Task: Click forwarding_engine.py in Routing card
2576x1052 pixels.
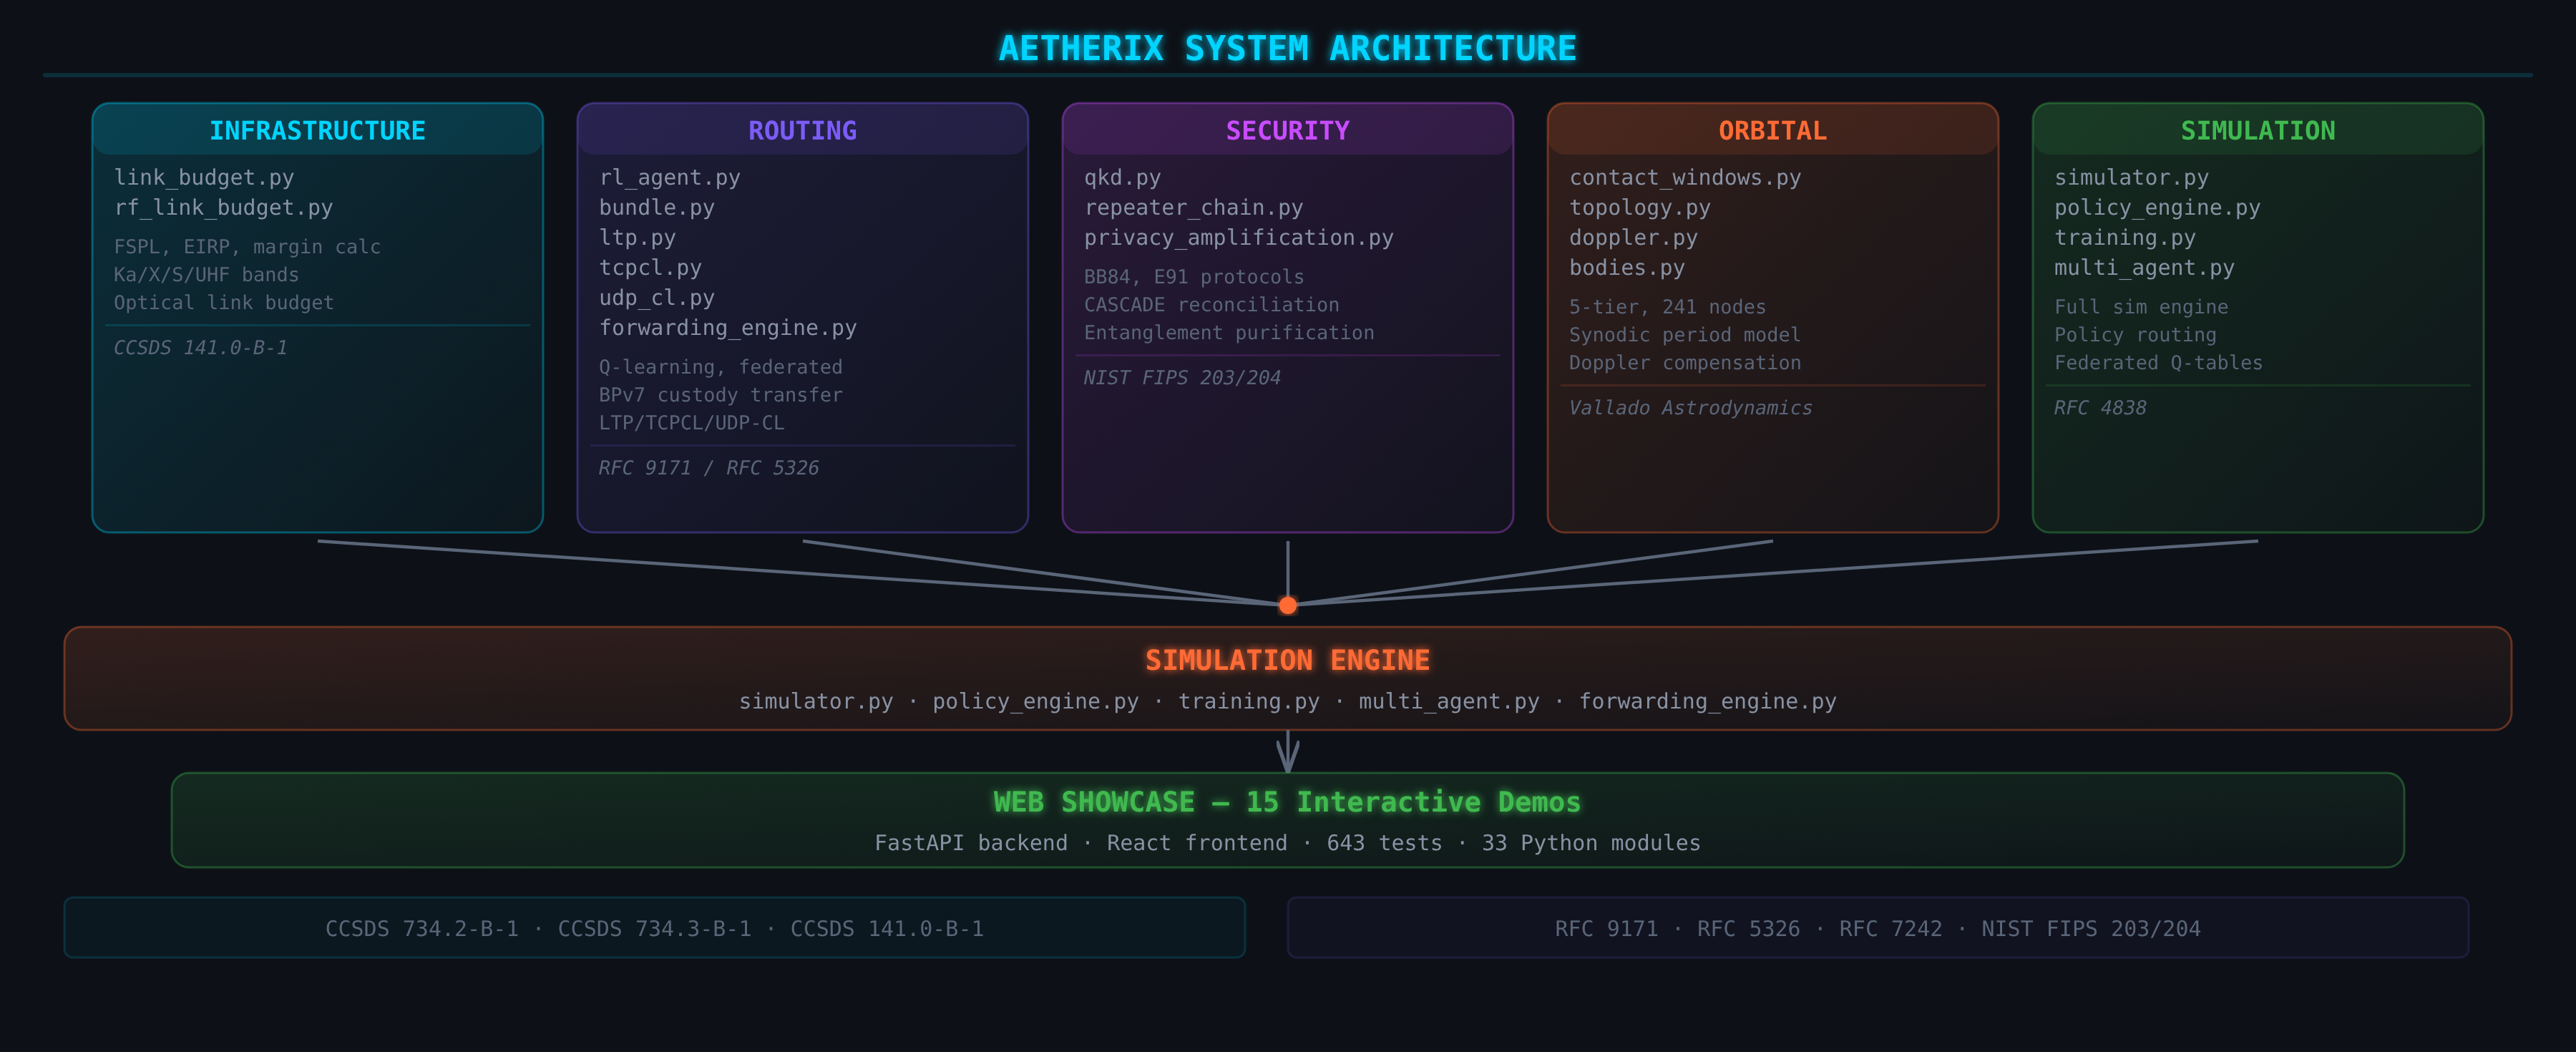Action: coord(728,328)
